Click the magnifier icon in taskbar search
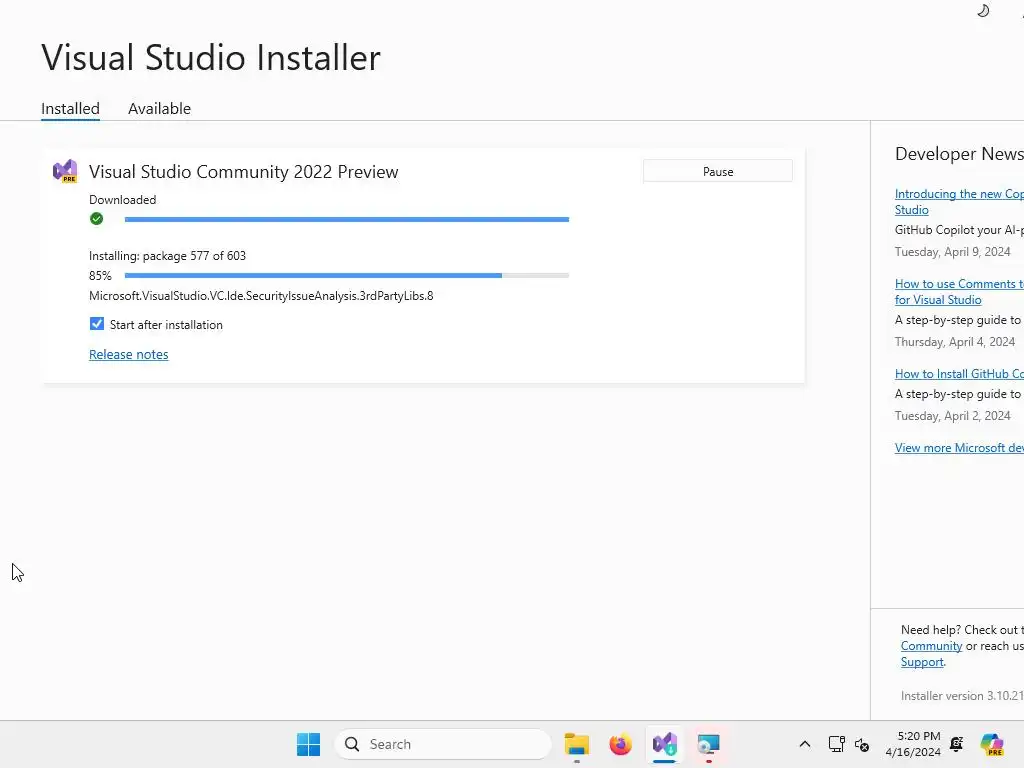The width and height of the screenshot is (1024, 768). point(352,744)
